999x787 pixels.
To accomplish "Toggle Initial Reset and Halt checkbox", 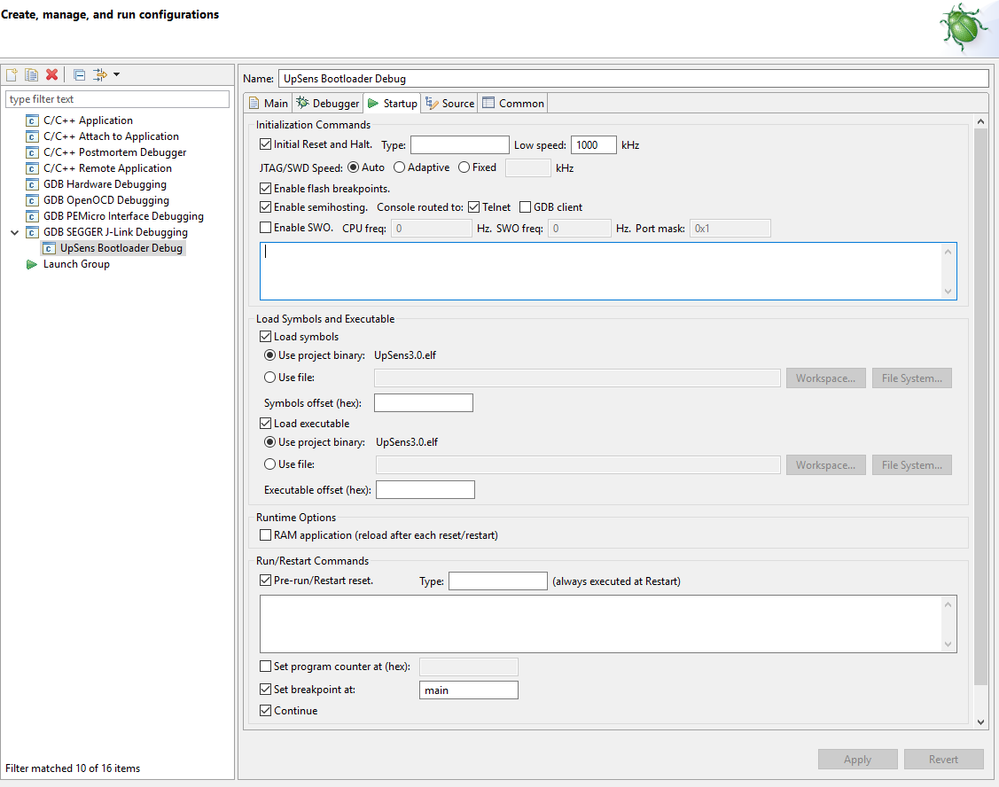I will point(266,145).
